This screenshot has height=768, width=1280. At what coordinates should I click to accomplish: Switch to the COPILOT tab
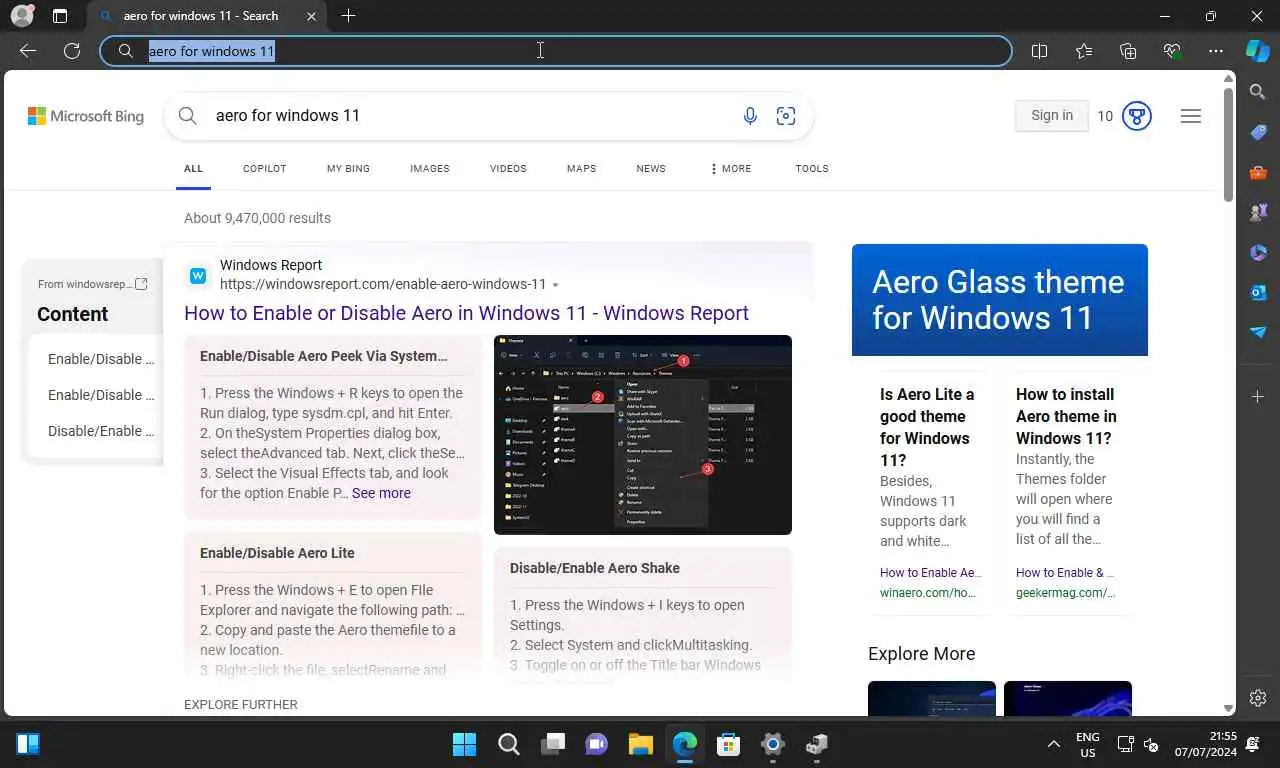(x=265, y=169)
